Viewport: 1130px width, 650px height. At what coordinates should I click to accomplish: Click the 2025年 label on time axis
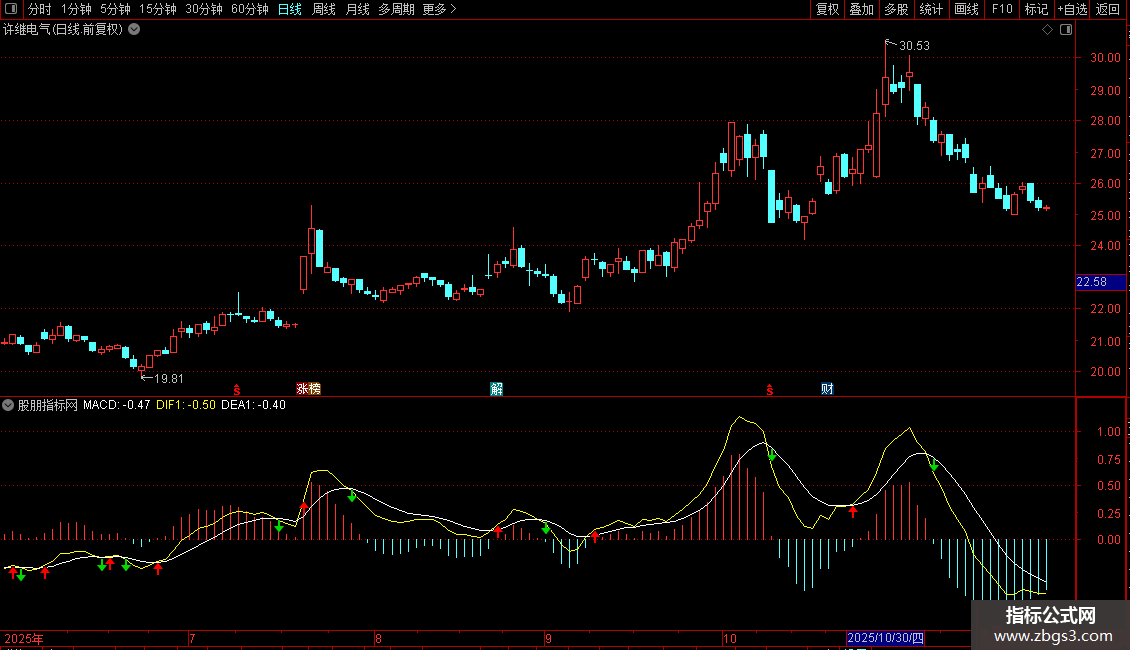24,638
